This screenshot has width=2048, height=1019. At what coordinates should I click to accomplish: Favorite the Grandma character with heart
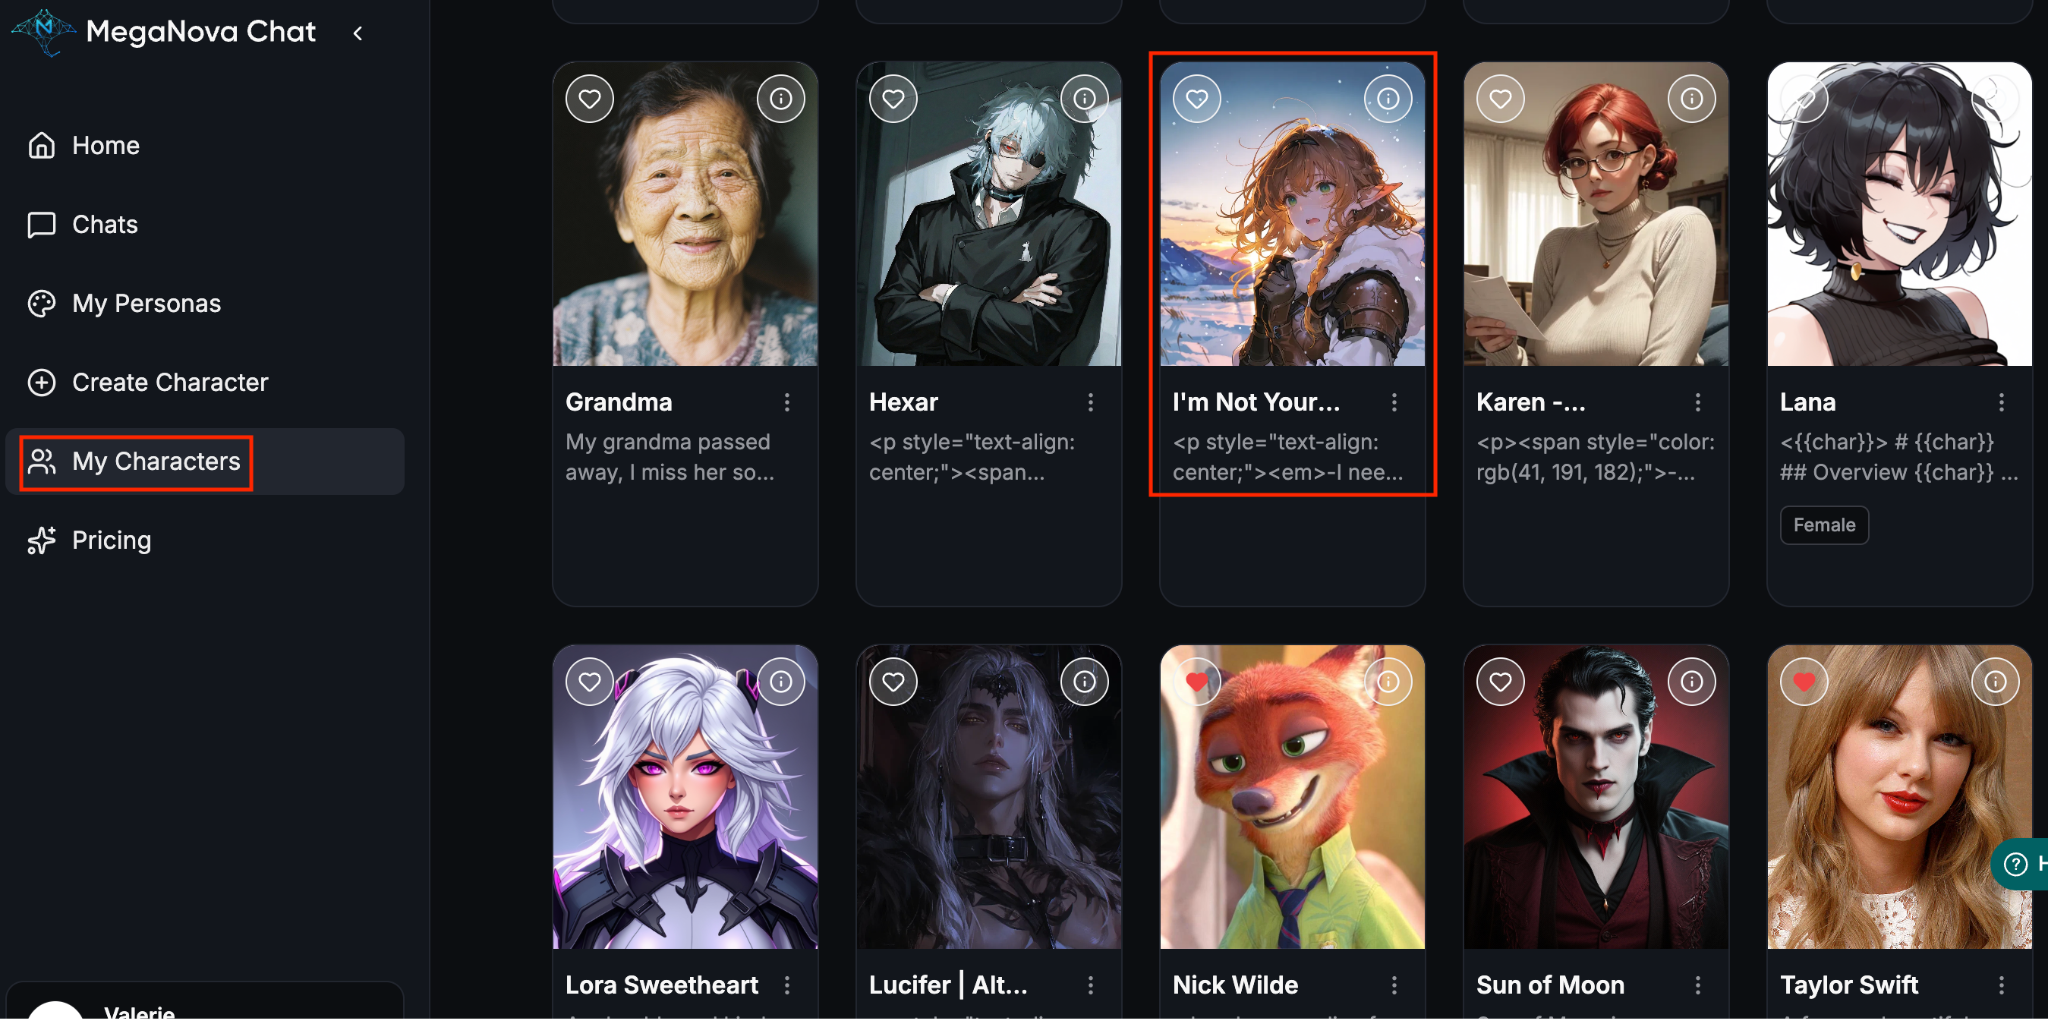tap(590, 99)
